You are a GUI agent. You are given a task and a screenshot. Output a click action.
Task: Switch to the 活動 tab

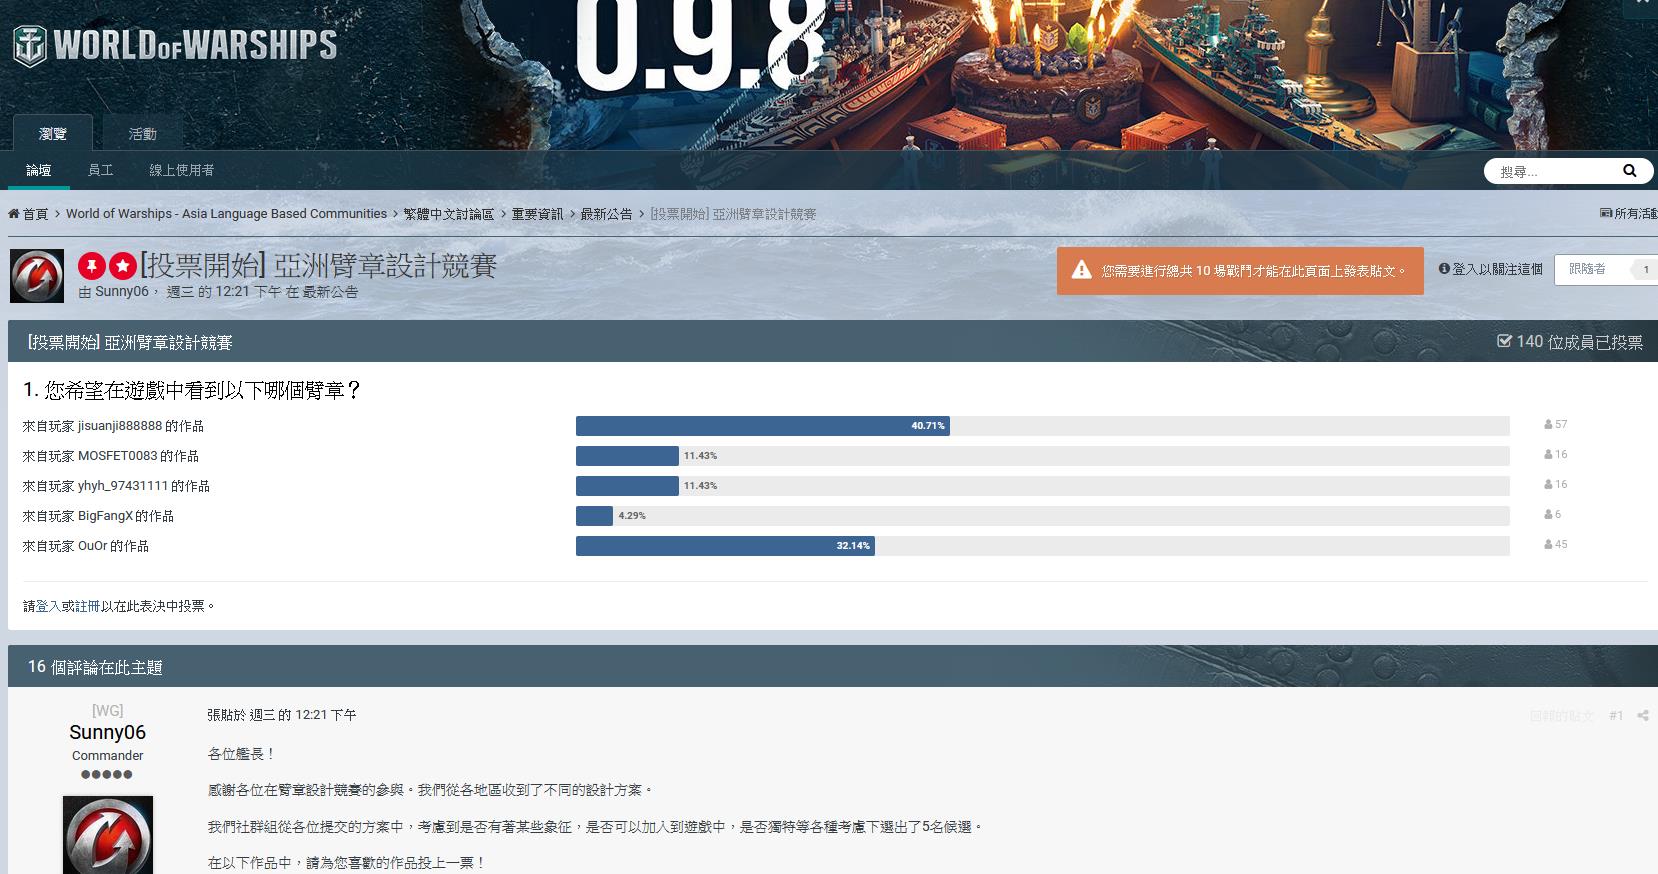coord(142,134)
